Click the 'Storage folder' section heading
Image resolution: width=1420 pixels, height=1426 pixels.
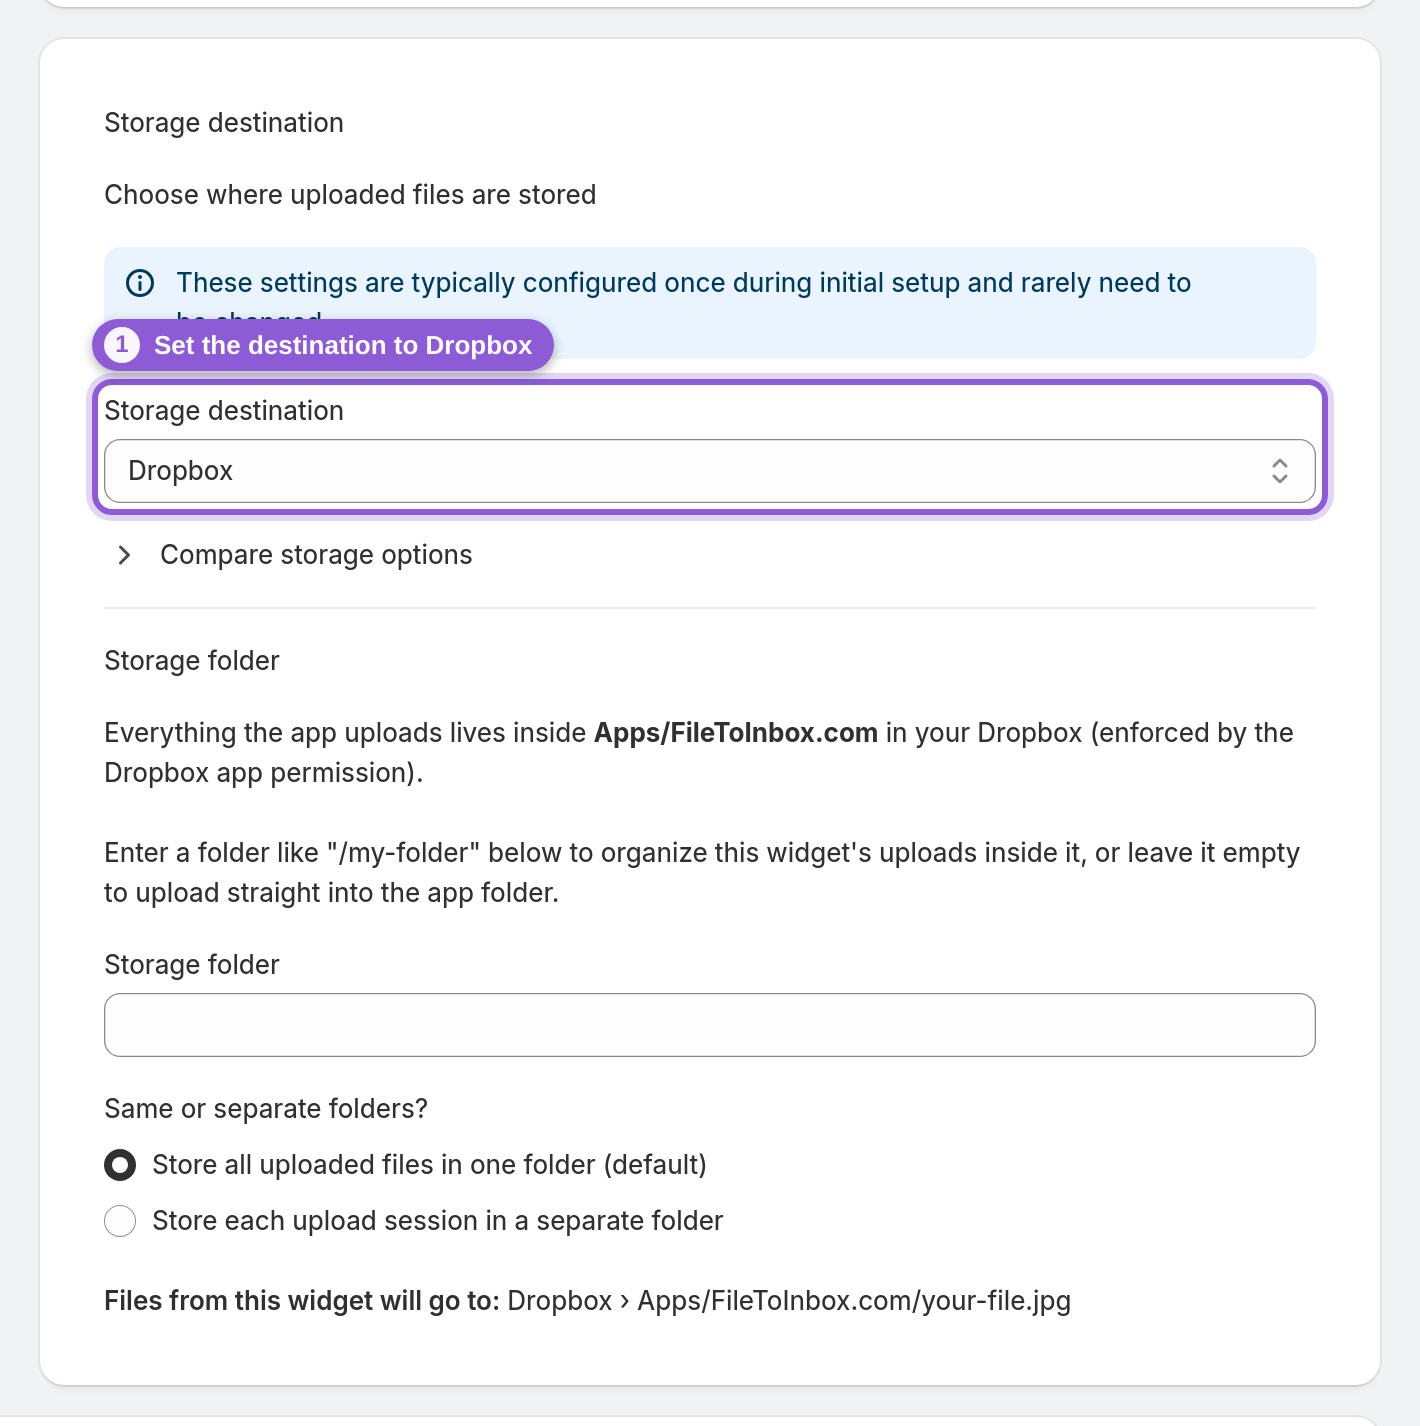pyautogui.click(x=191, y=661)
